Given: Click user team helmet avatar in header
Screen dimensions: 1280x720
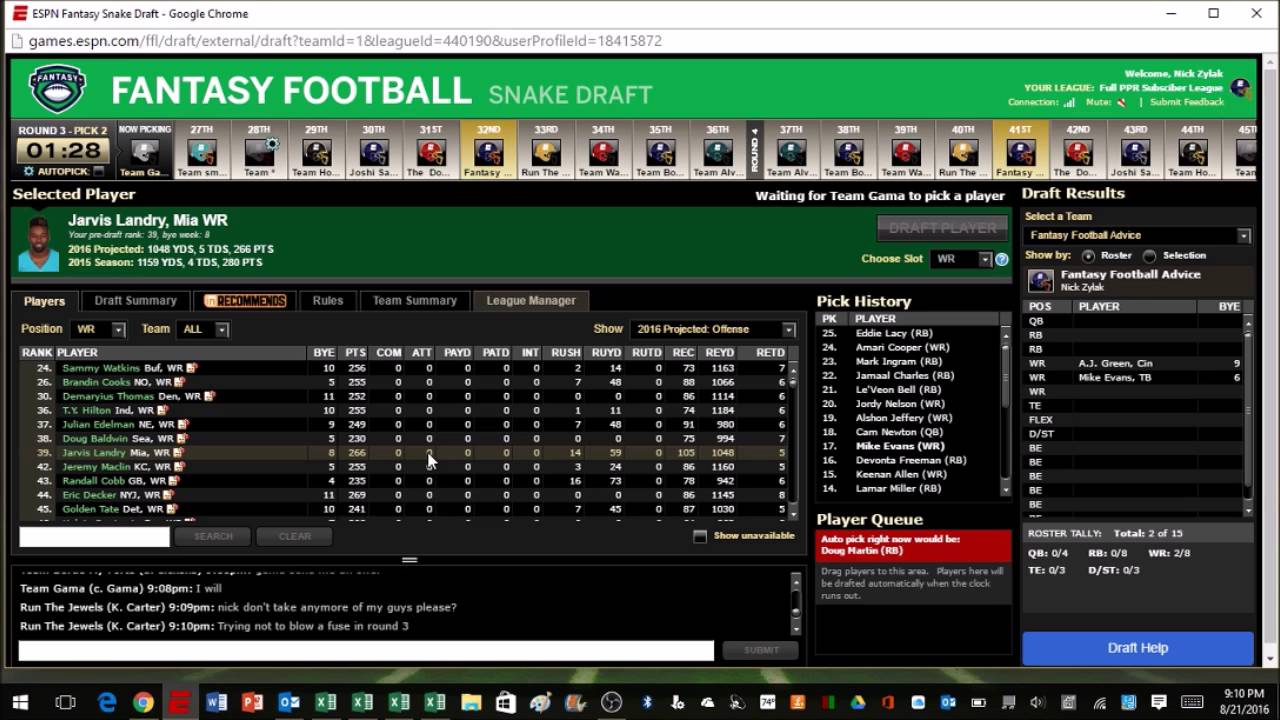Looking at the screenshot, I should pyautogui.click(x=1240, y=88).
